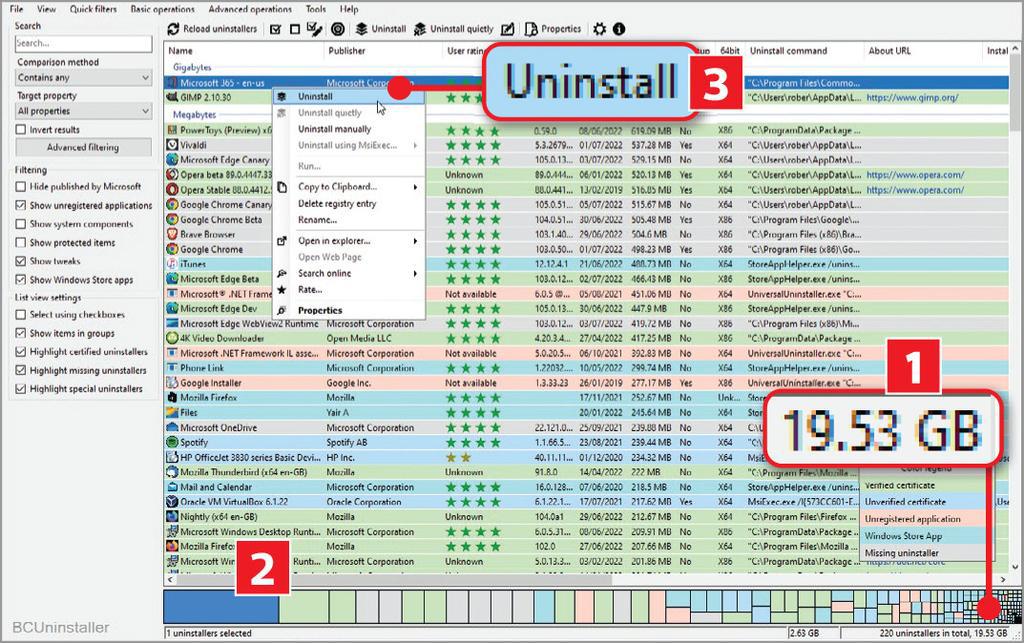The width and height of the screenshot is (1024, 643).
Task: Click the Advanced filtering button
Action: coord(83,148)
